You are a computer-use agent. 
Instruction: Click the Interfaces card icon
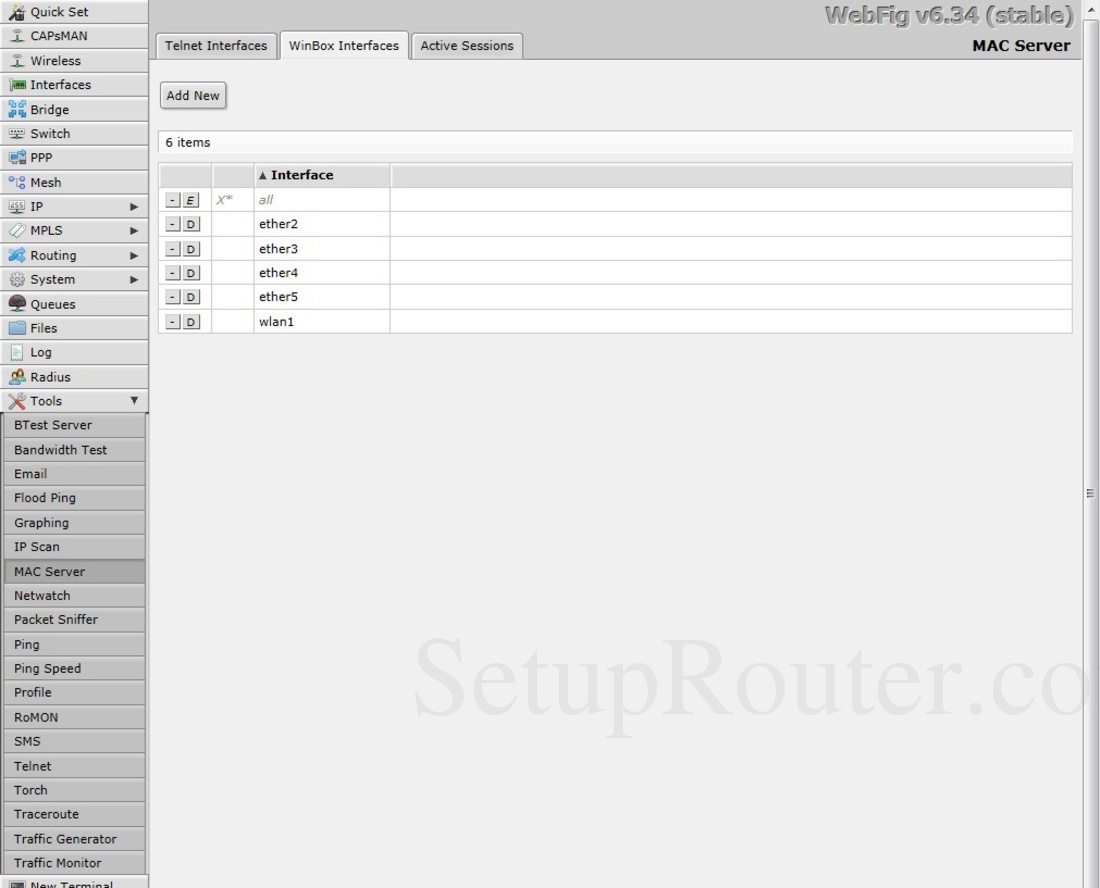(17, 85)
